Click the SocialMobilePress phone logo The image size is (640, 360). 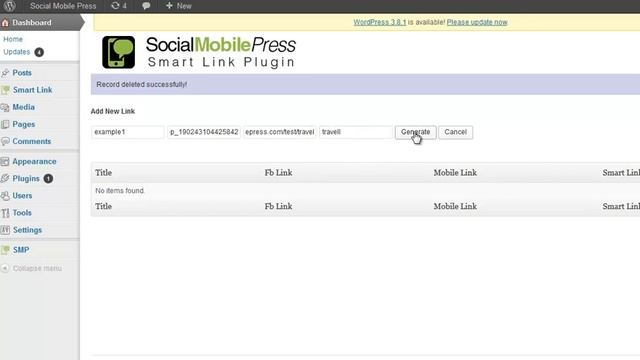tap(118, 52)
